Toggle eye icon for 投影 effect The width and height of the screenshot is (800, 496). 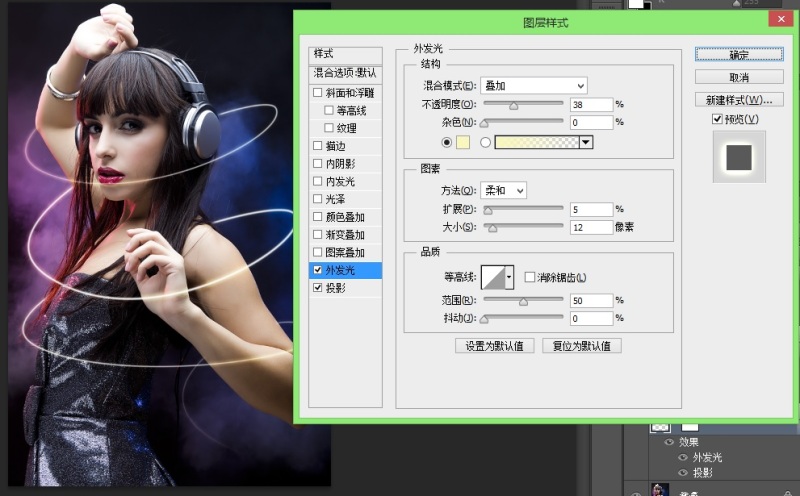click(683, 473)
